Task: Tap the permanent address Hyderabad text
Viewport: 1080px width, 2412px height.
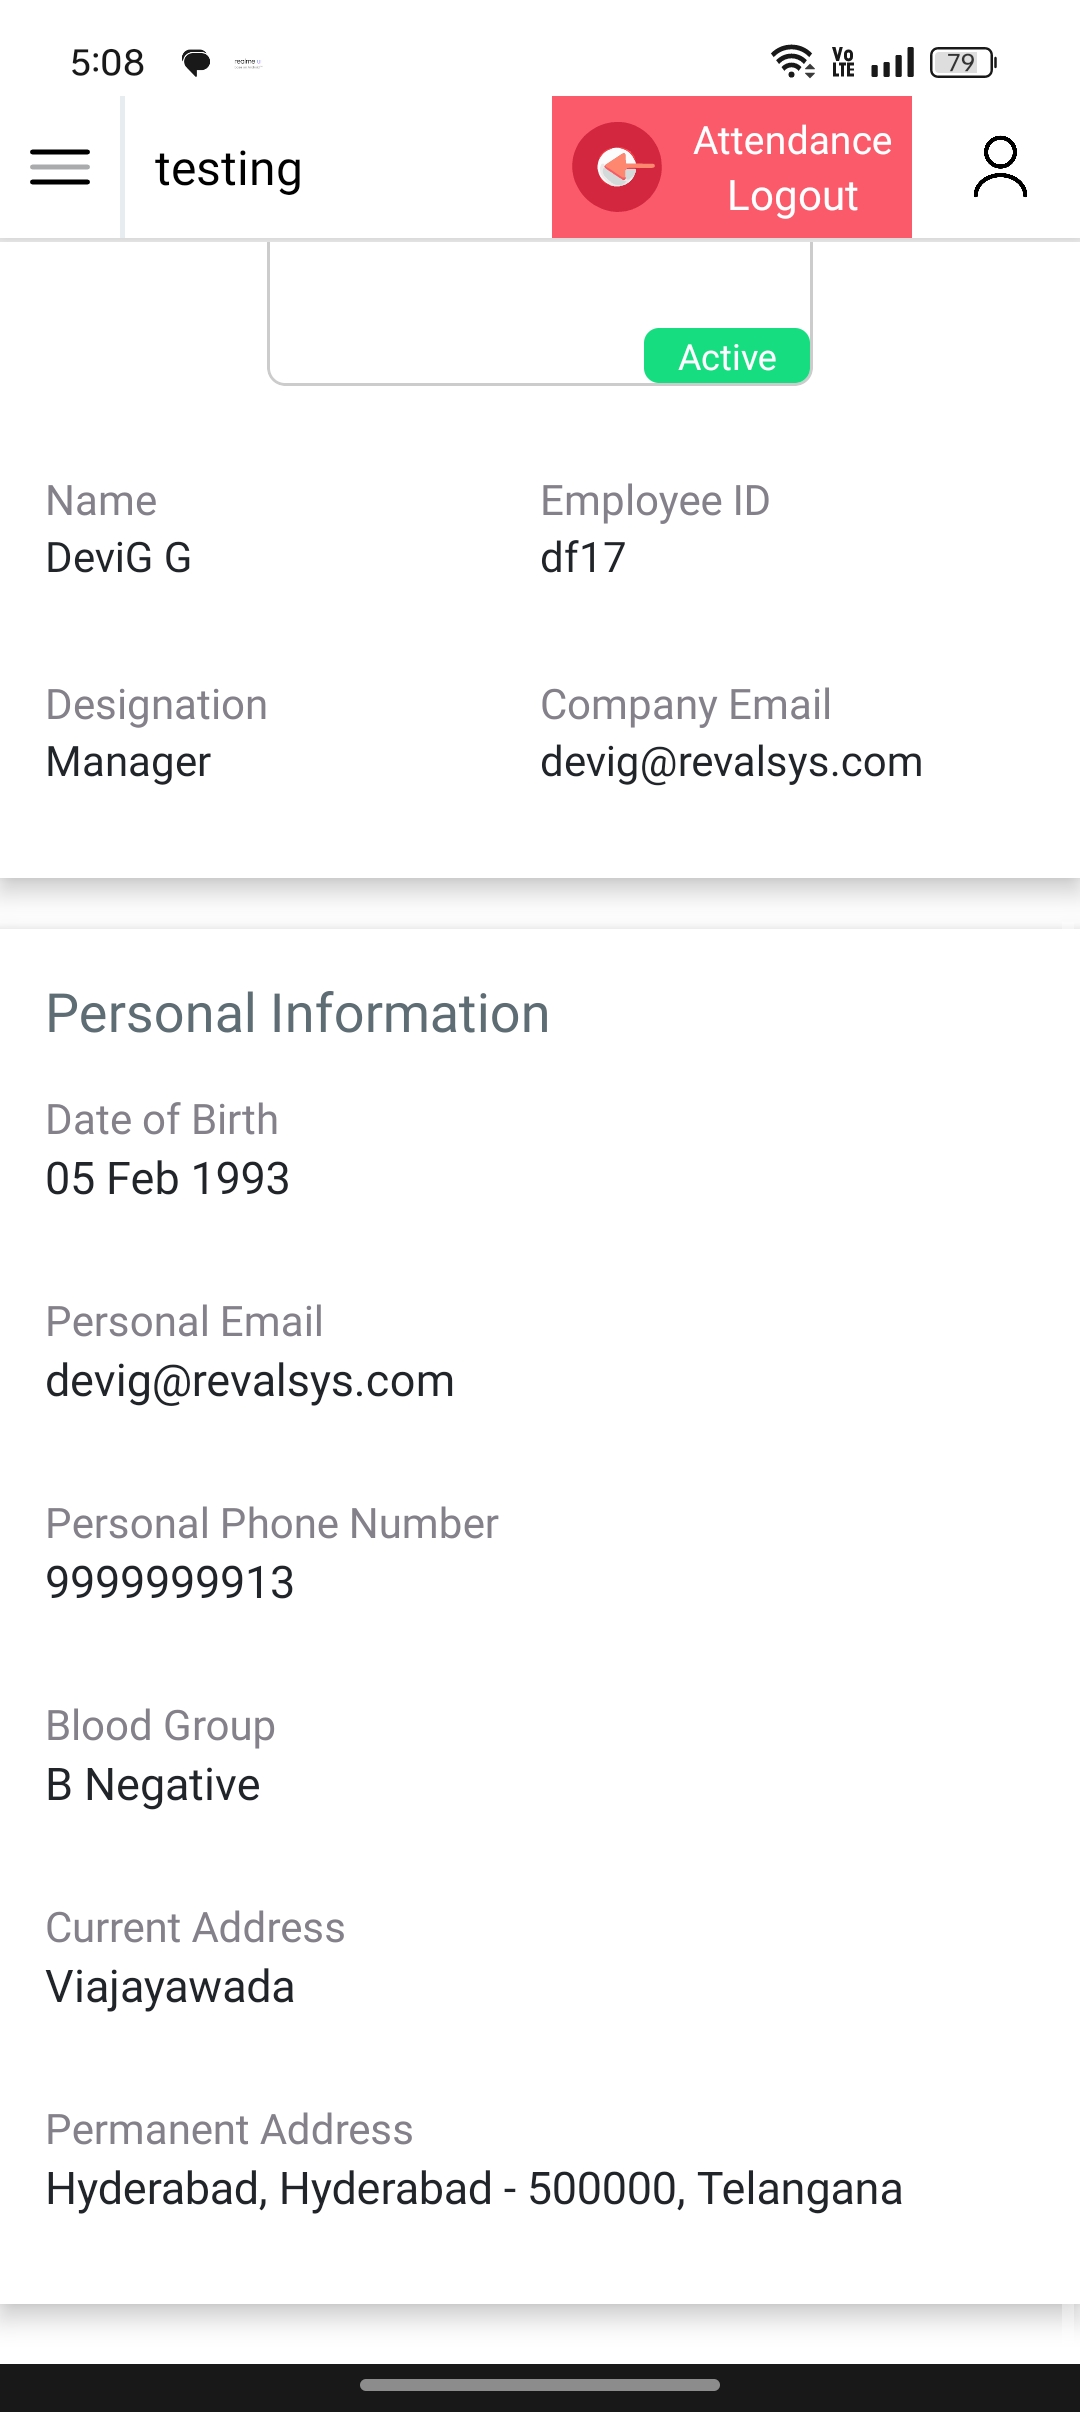Action: click(x=474, y=2189)
